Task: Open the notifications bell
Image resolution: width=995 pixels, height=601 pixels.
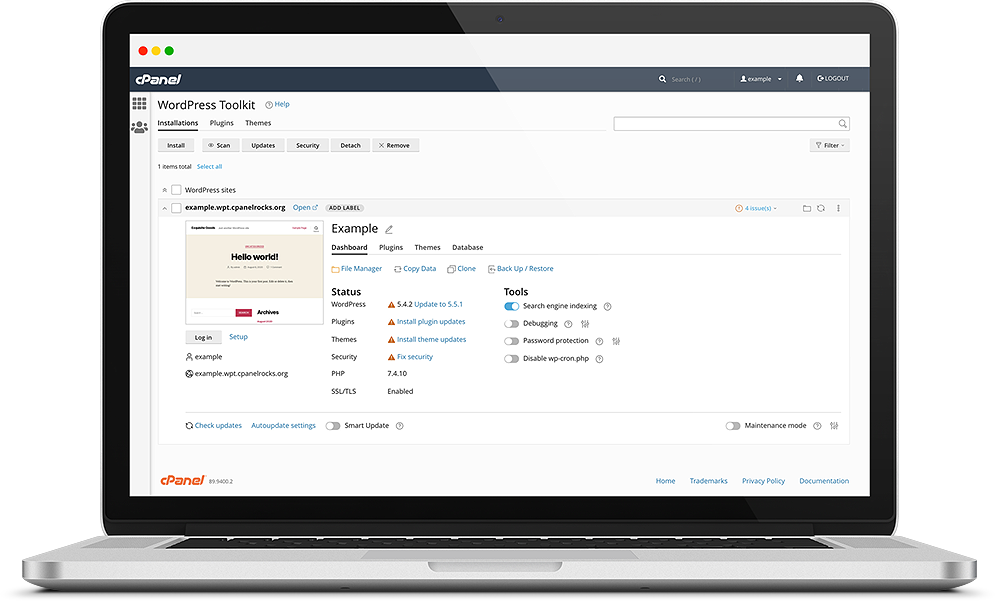Action: 799,79
